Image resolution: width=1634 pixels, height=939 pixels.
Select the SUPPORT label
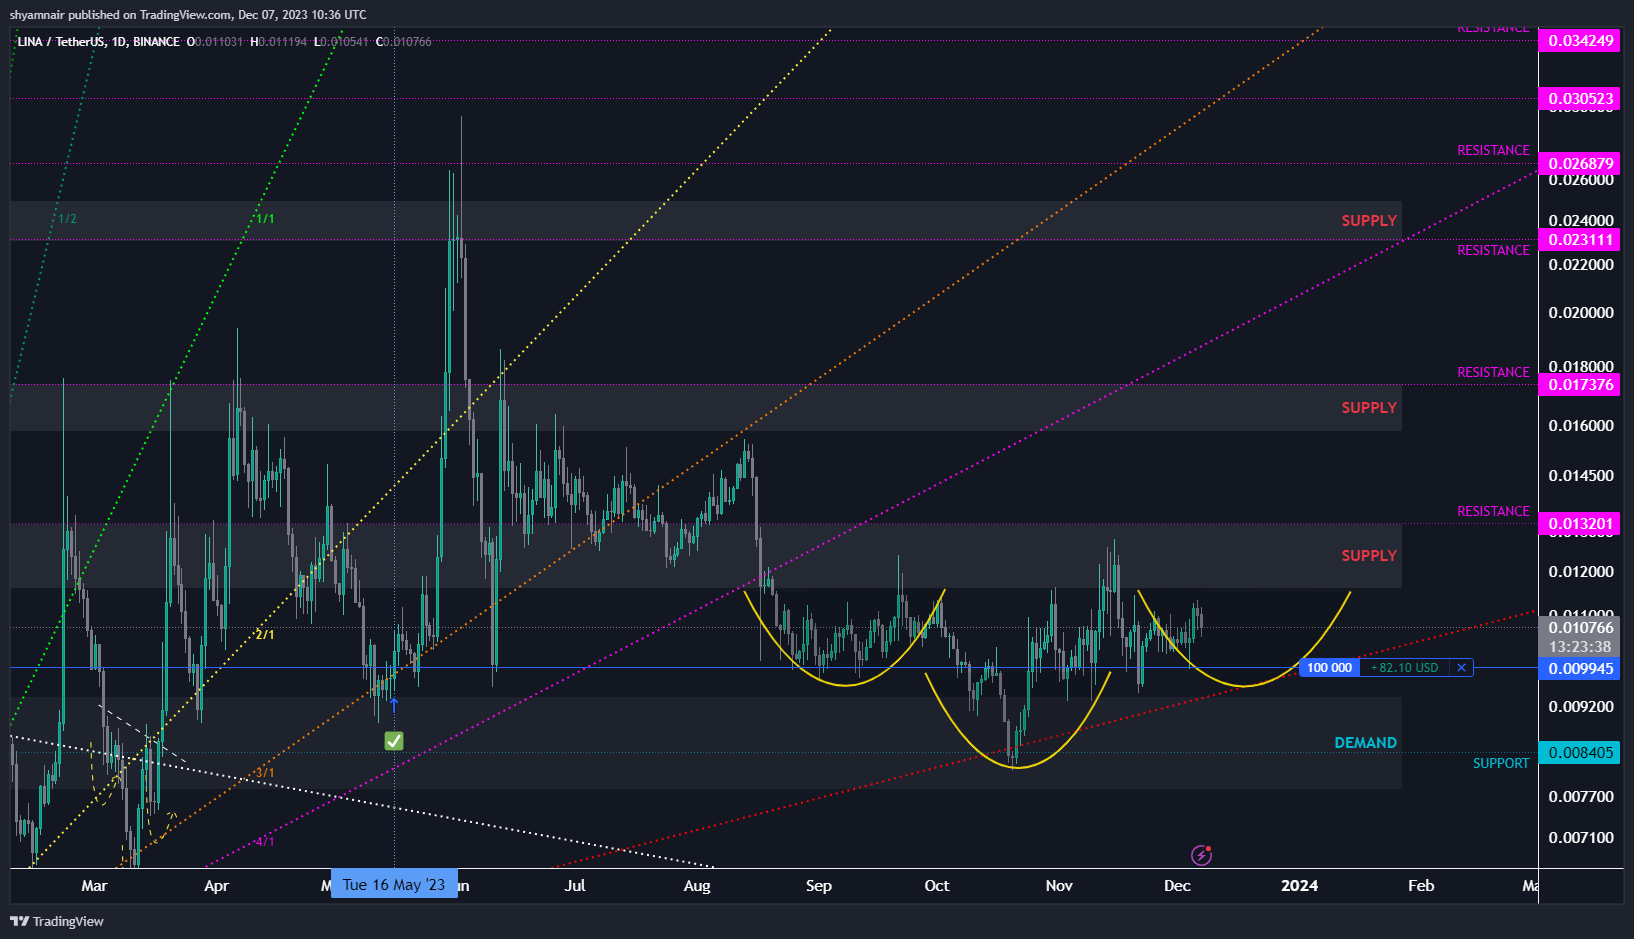pyautogui.click(x=1501, y=764)
